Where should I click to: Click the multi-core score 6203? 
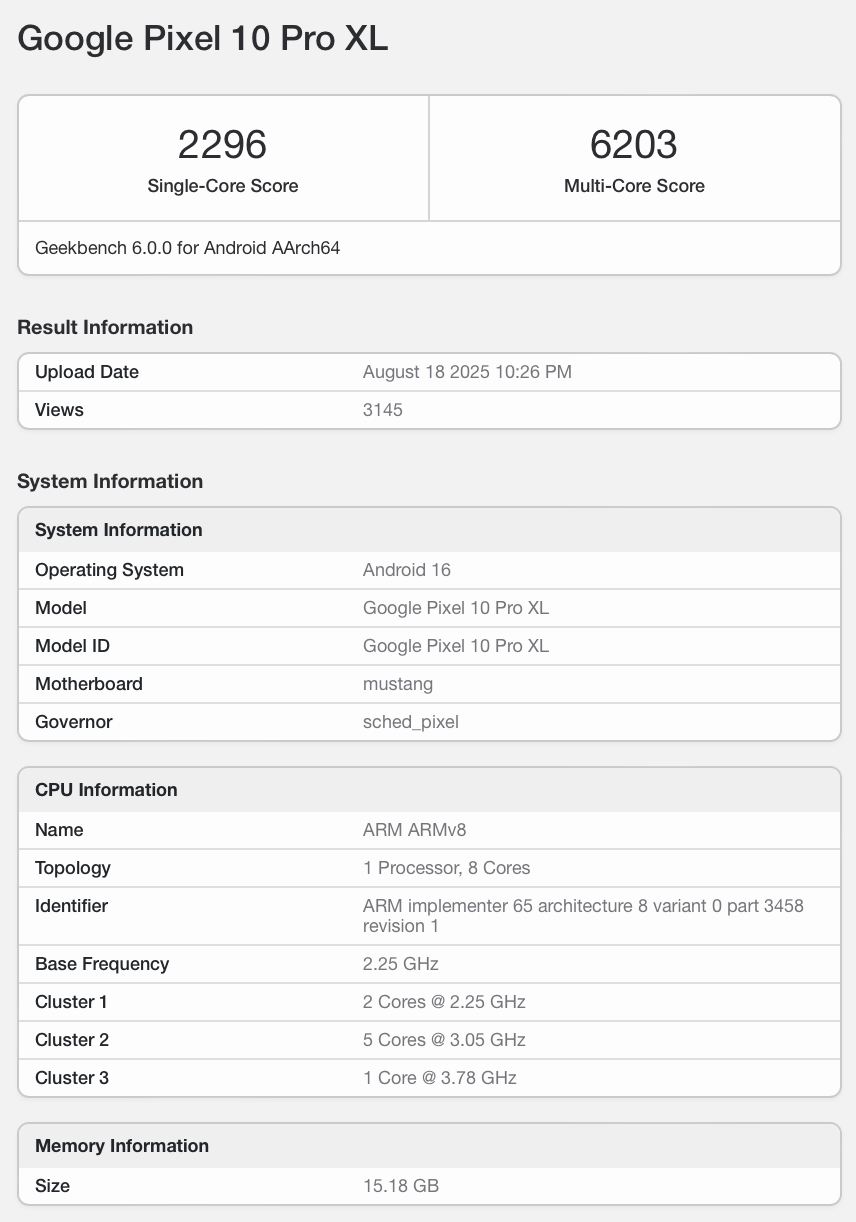pyautogui.click(x=634, y=145)
